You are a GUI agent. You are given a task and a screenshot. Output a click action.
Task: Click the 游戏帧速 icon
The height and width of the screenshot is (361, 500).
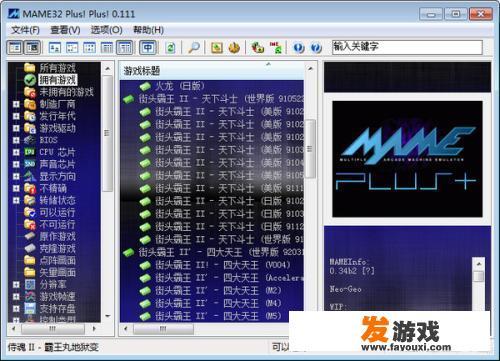point(30,296)
